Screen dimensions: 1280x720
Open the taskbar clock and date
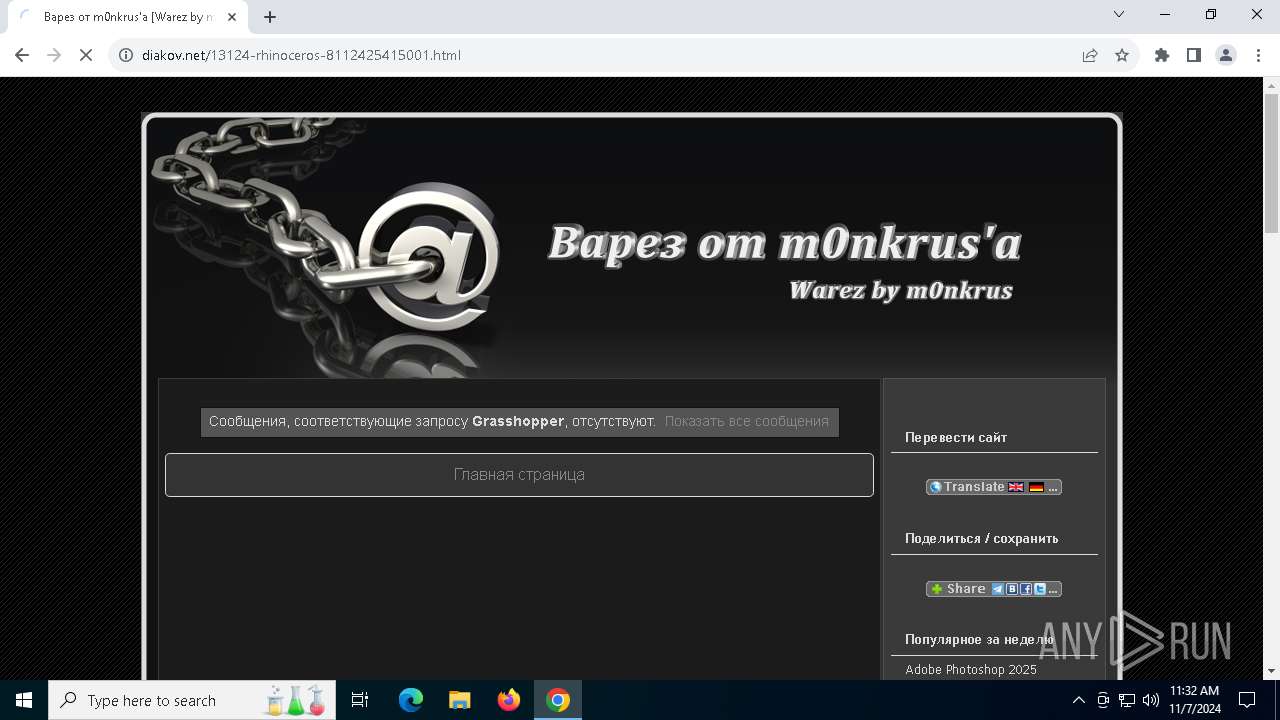pos(1195,700)
